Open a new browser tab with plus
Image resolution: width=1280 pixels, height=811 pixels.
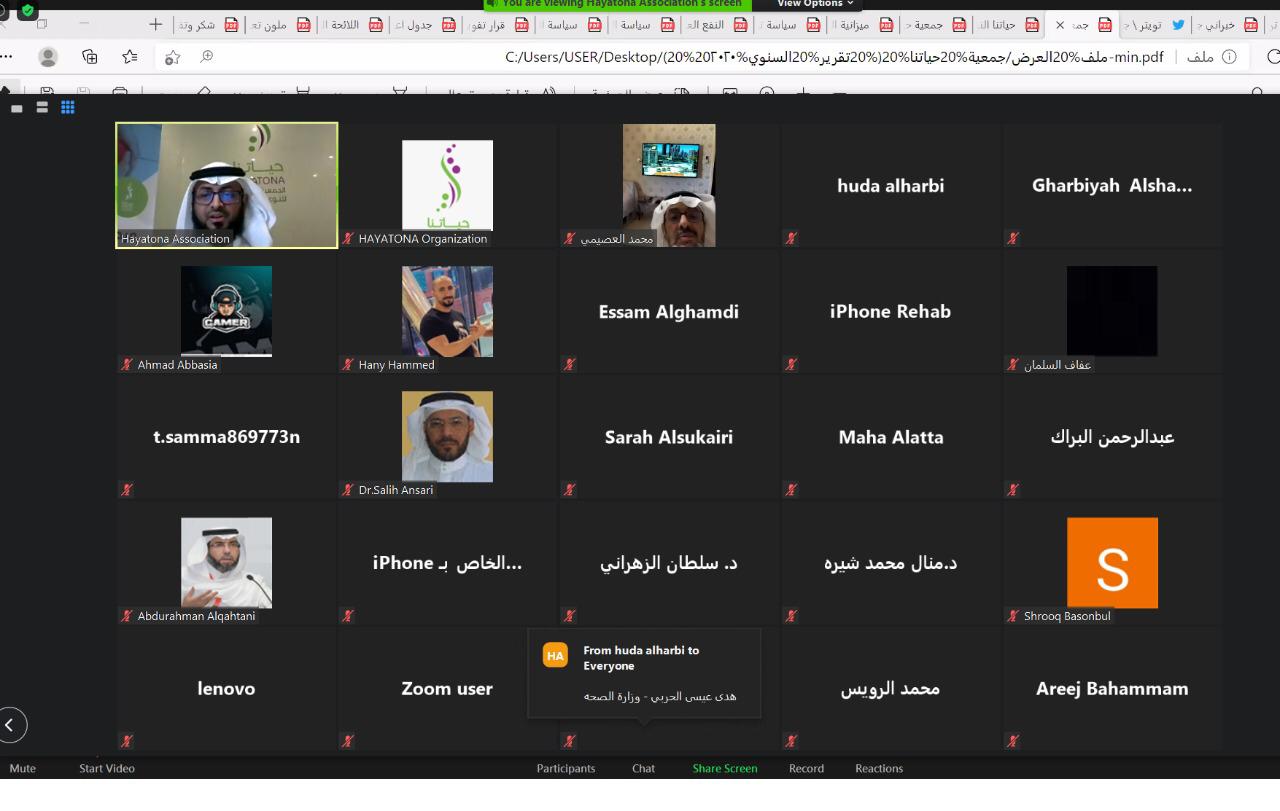[155, 24]
